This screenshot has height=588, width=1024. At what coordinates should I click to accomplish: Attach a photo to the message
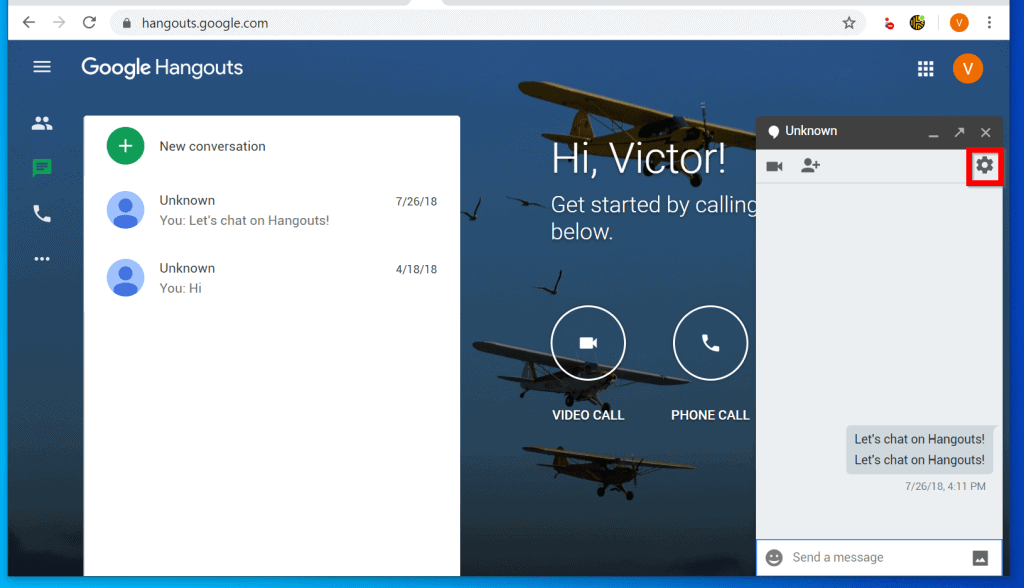point(980,558)
